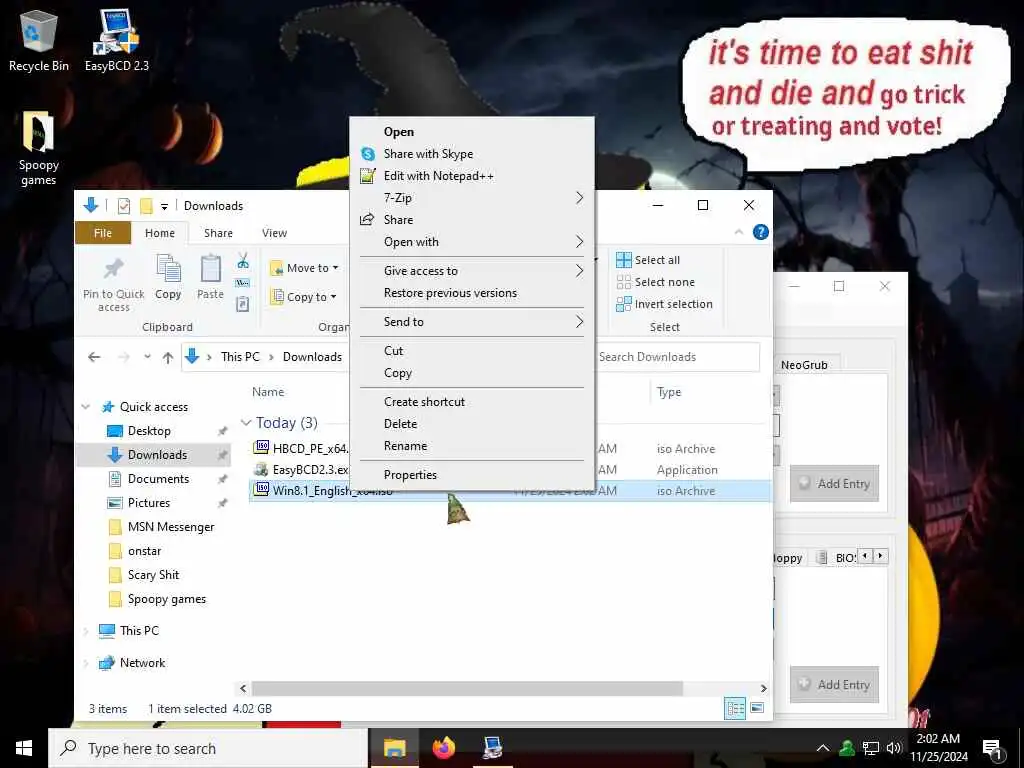Click the Properties quick access toolbar icon
Image resolution: width=1024 pixels, height=768 pixels.
click(123, 206)
